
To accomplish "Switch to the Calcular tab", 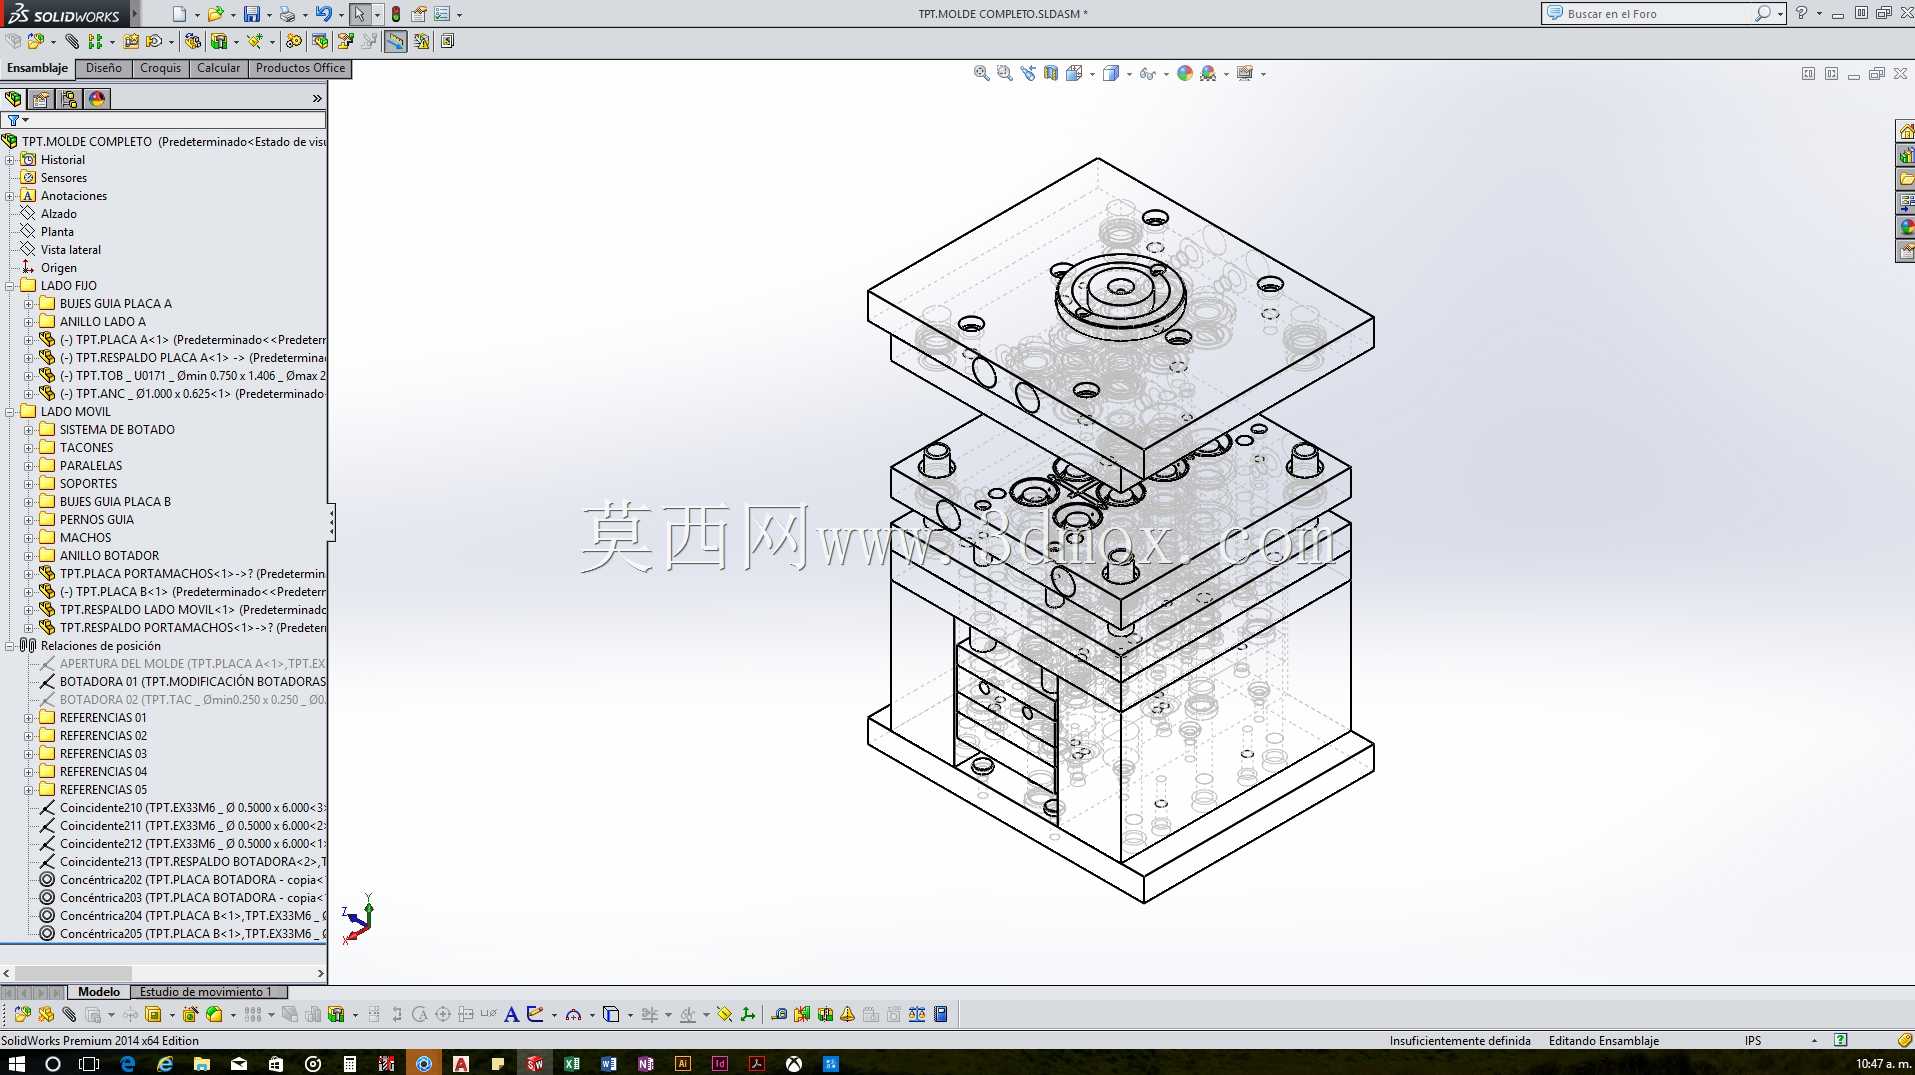I will click(x=218, y=68).
